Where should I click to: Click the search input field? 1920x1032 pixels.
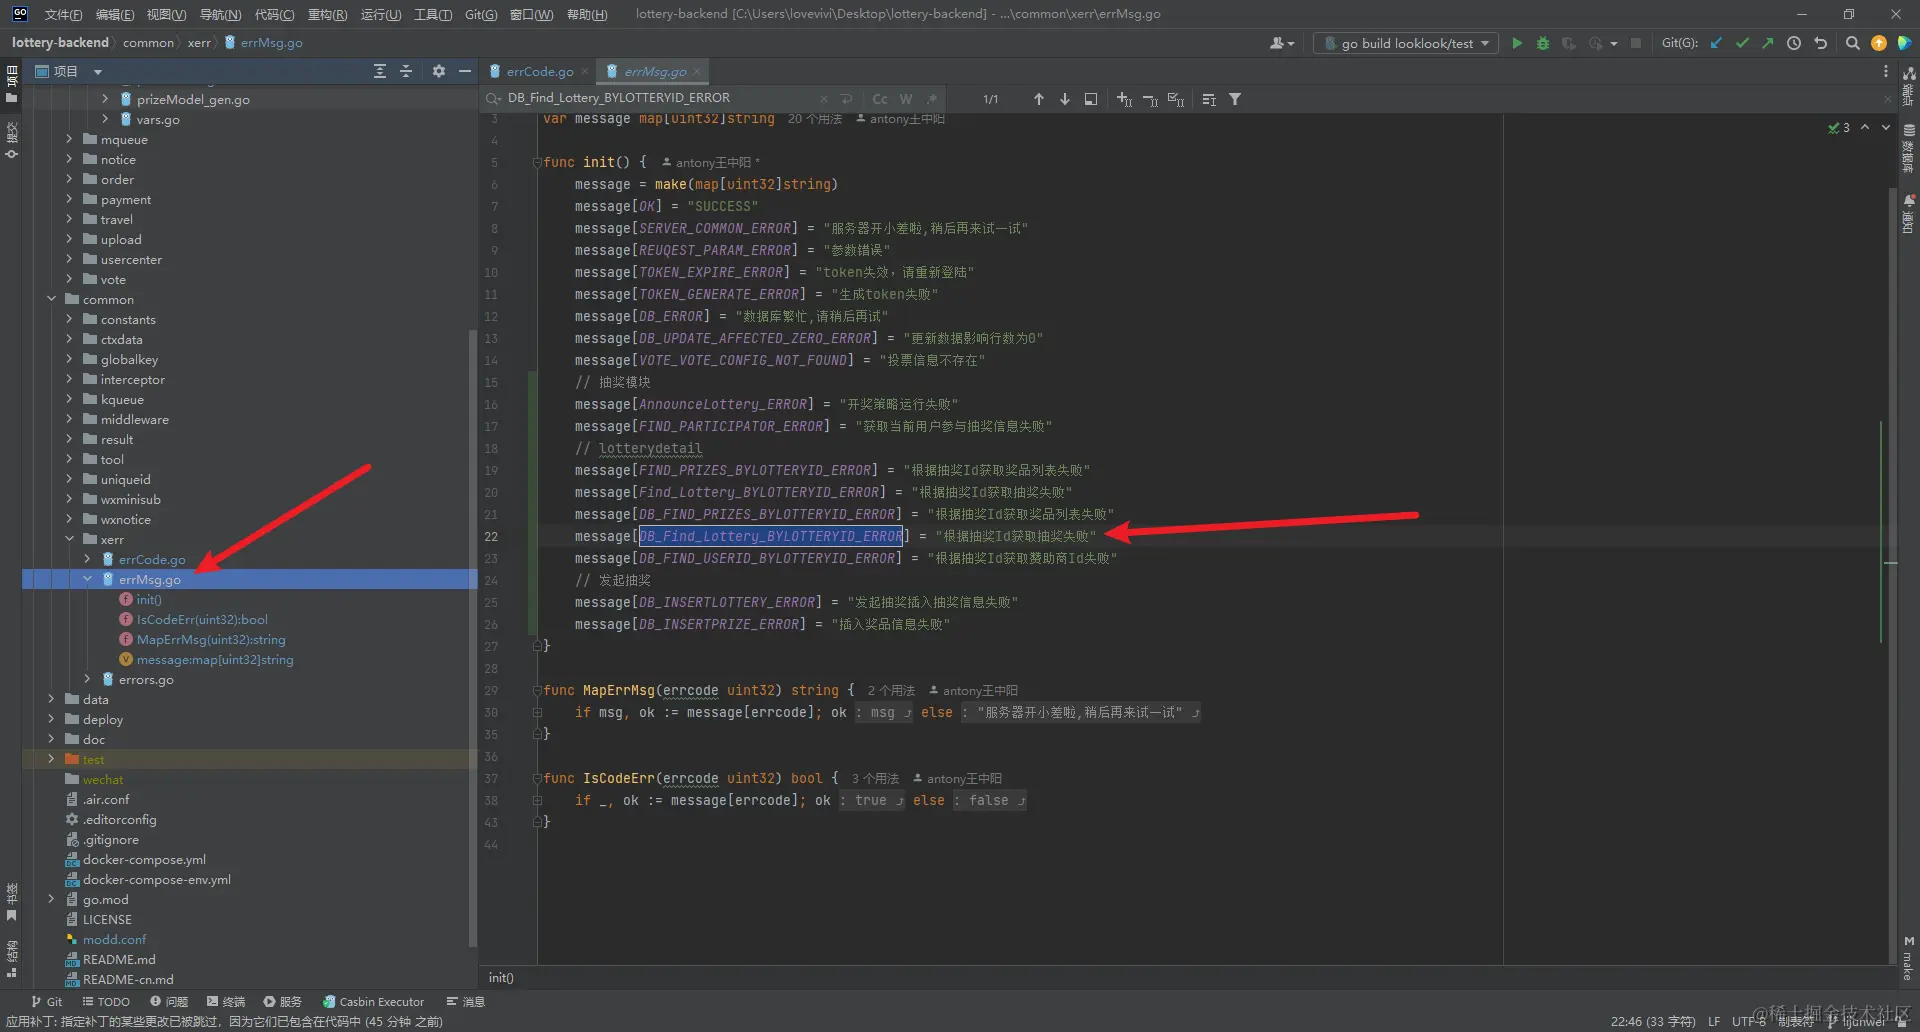[660, 98]
